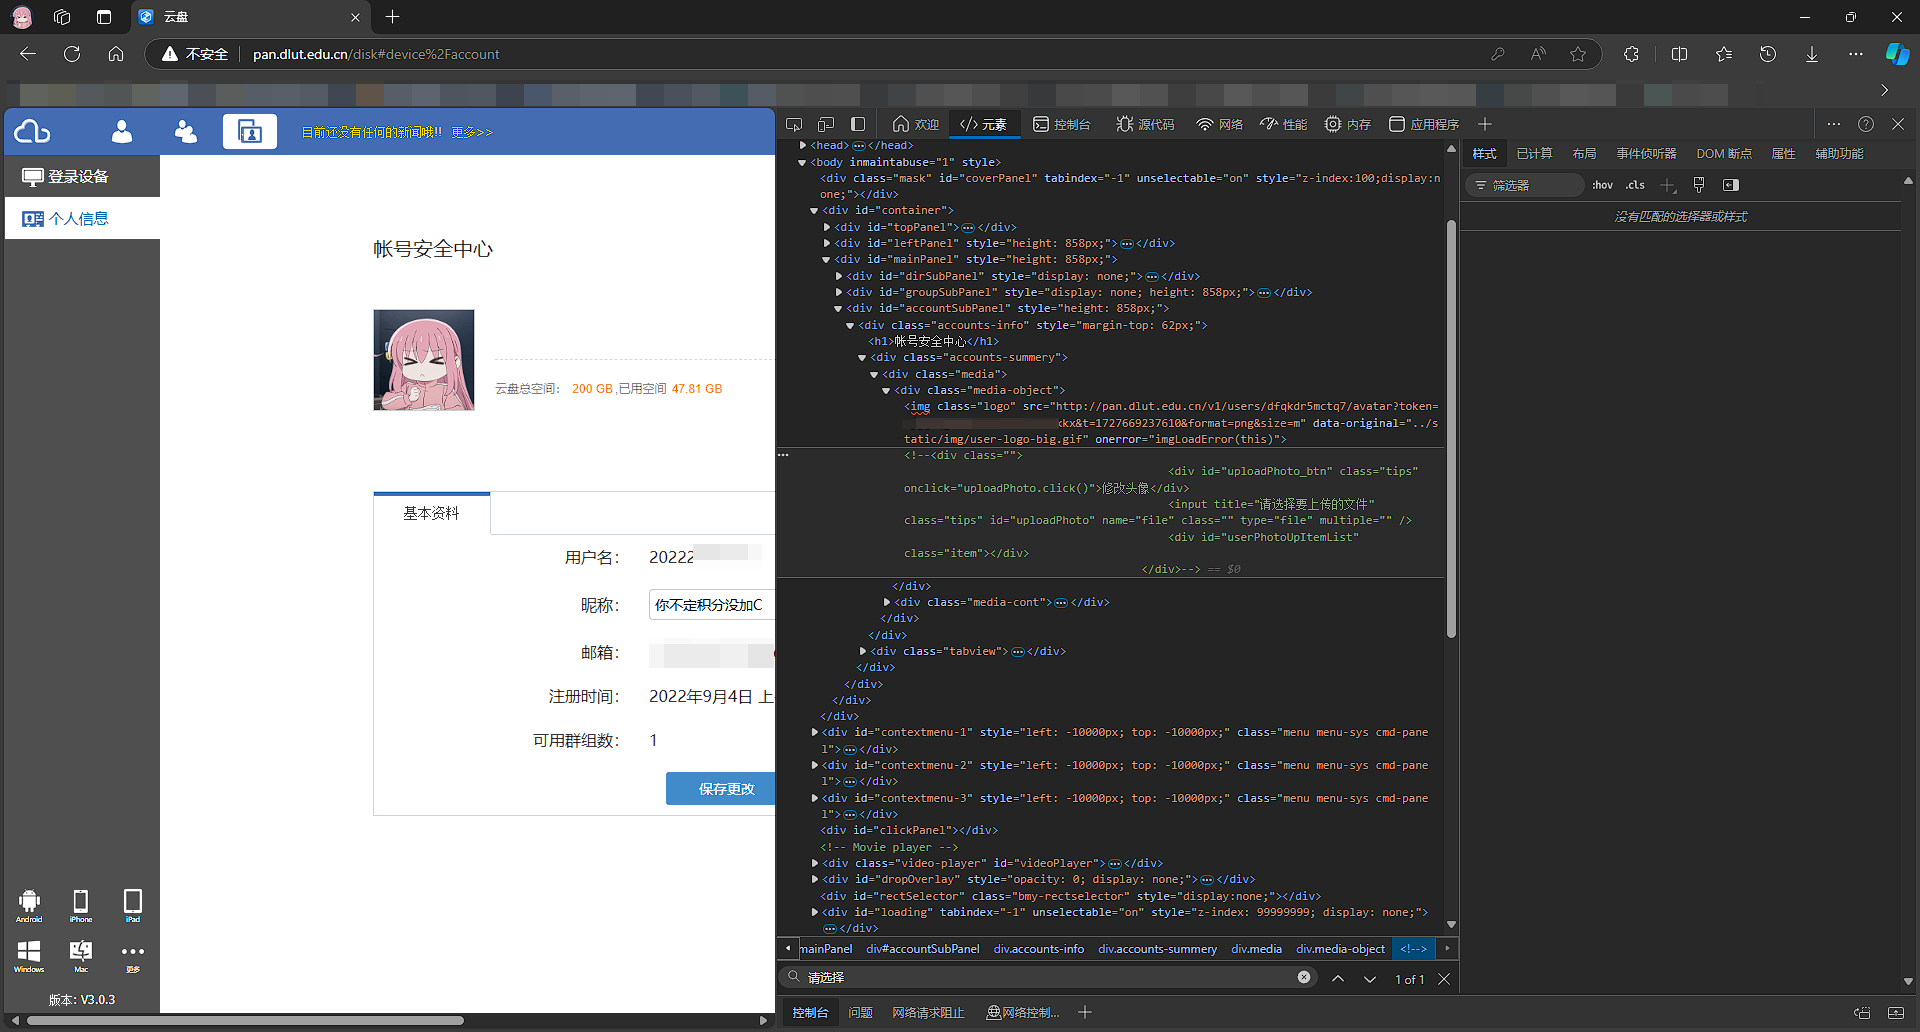Toggle the .cls class editor button
Screen dimensions: 1920x1032
pos(1636,185)
